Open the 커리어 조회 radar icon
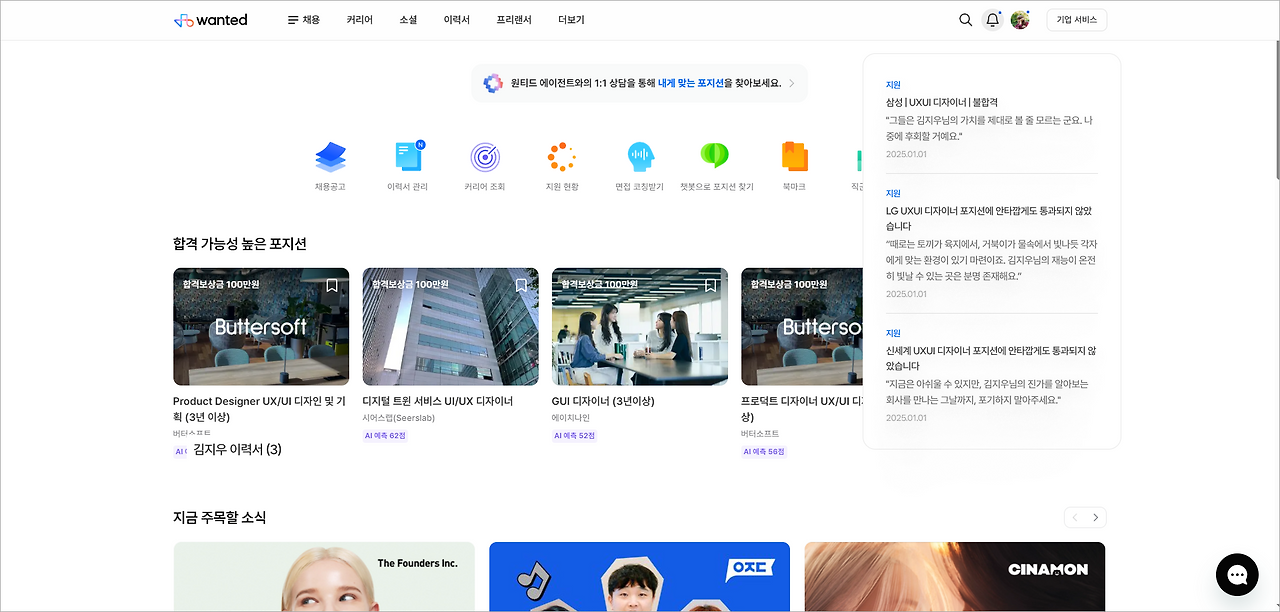The width and height of the screenshot is (1280, 612). (x=485, y=157)
